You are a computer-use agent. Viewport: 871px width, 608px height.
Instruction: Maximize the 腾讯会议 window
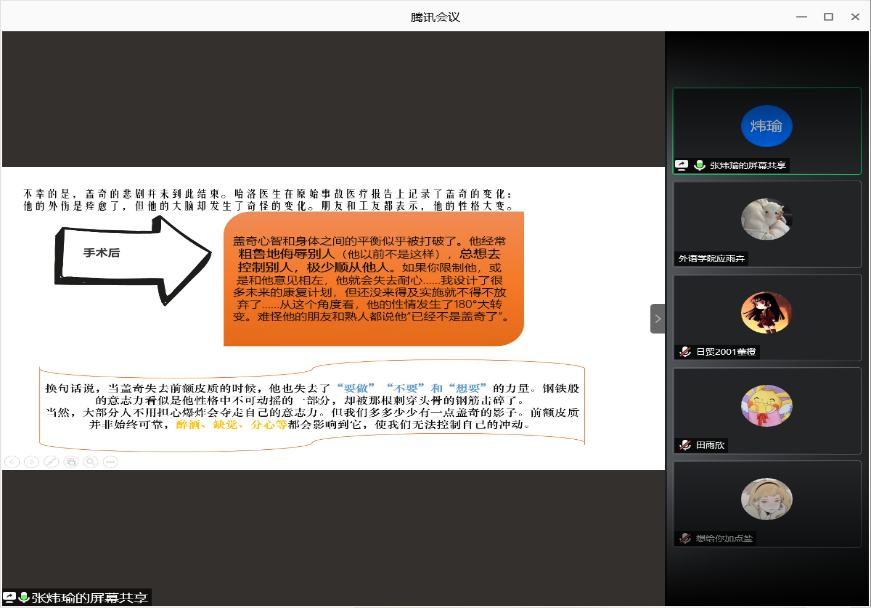pyautogui.click(x=828, y=16)
